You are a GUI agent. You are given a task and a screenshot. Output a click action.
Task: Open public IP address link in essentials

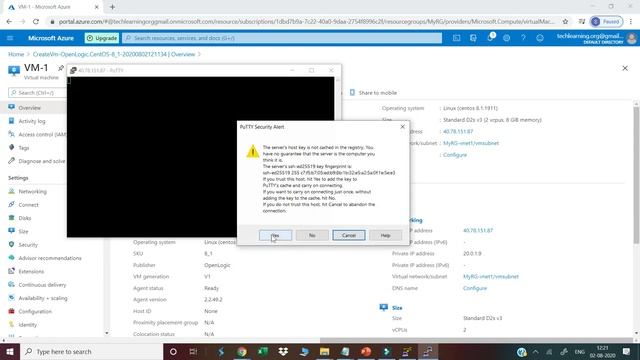click(x=458, y=131)
